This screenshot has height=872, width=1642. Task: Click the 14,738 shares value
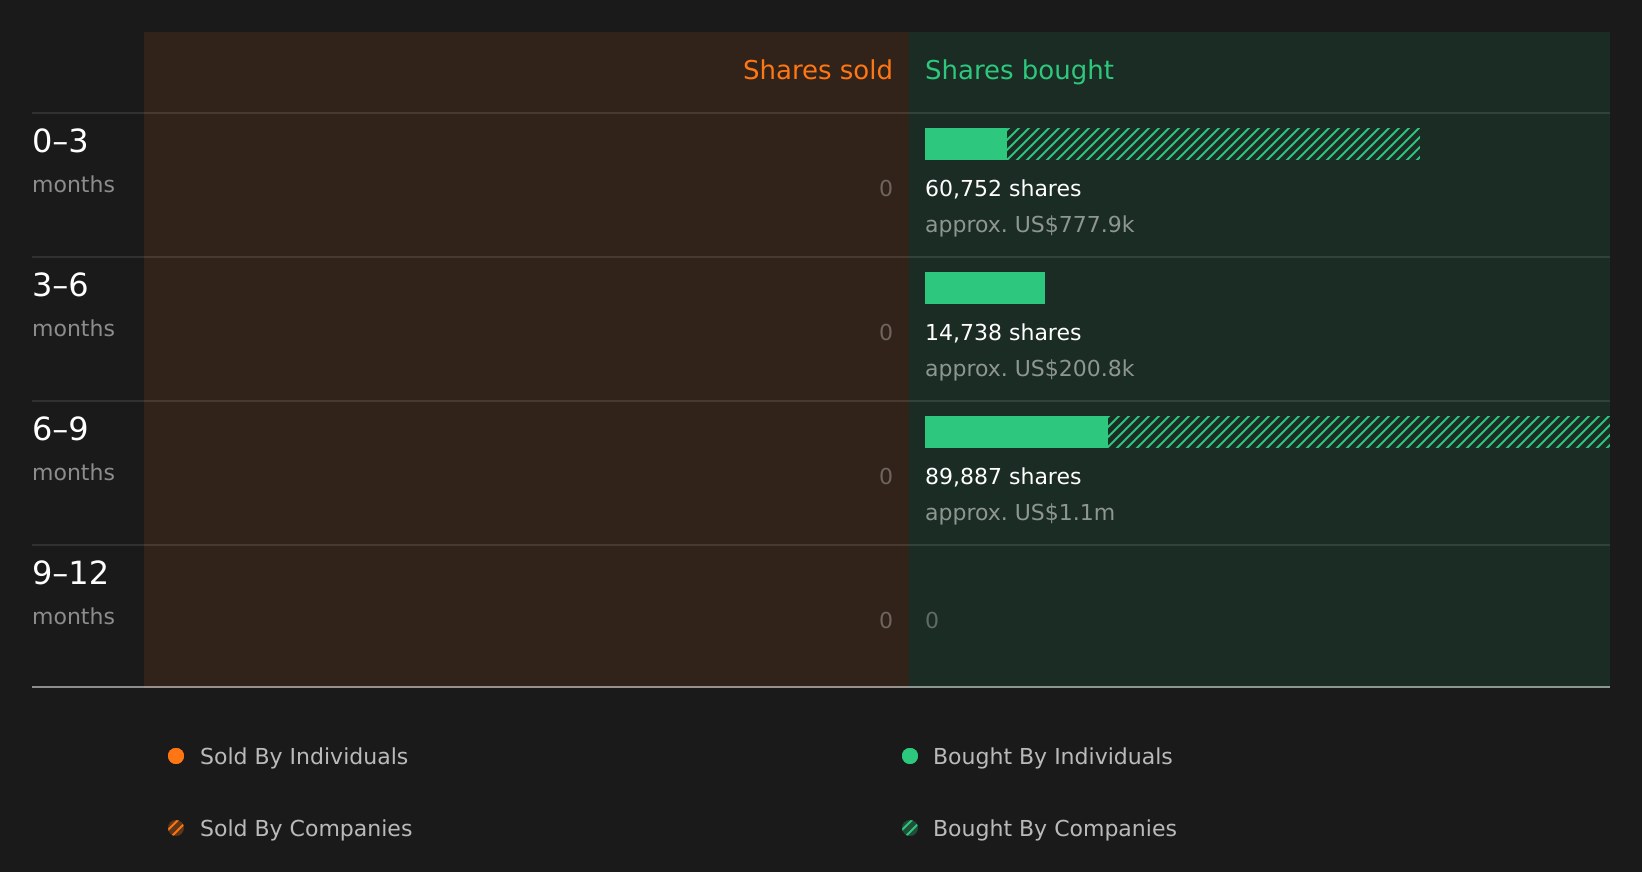(1003, 333)
